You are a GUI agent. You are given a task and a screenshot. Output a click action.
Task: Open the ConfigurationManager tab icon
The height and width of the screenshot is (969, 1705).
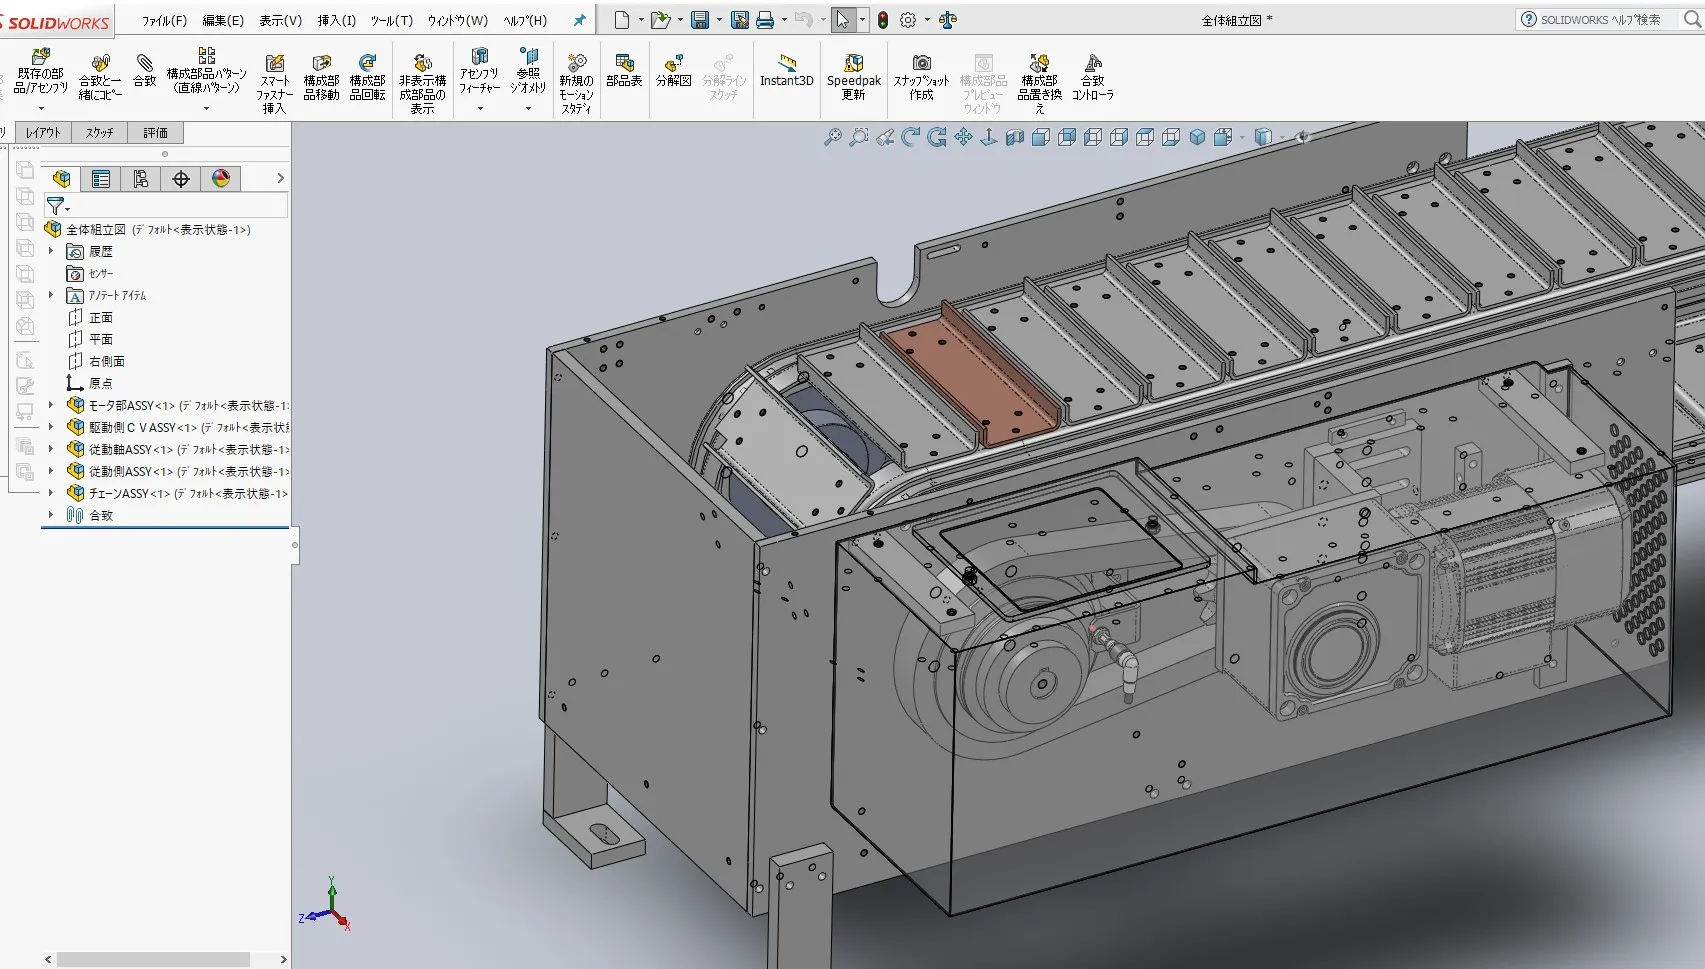click(141, 179)
